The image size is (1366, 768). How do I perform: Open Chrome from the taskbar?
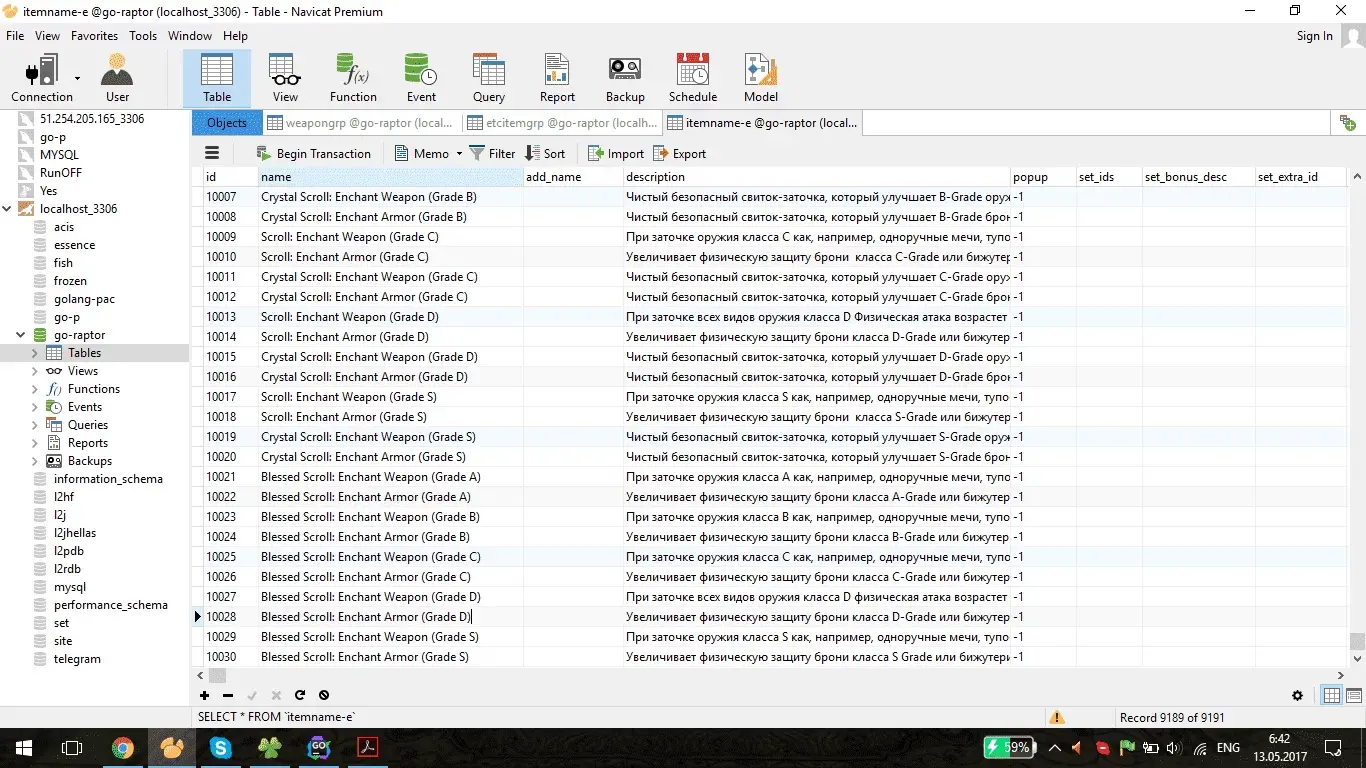tap(123, 747)
